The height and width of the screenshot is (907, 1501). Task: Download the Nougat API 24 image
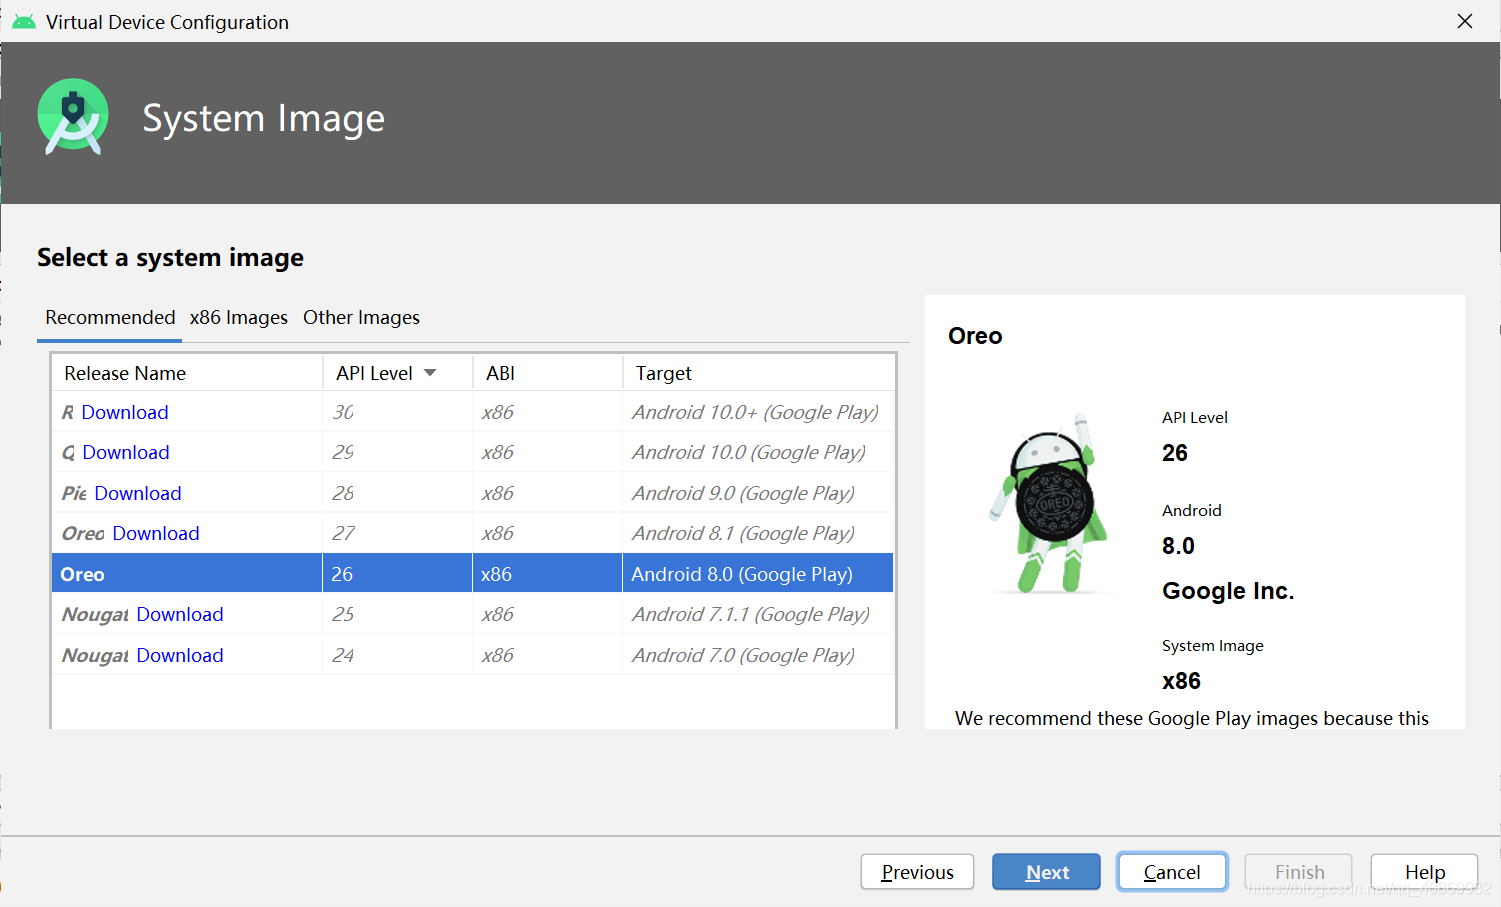pos(180,655)
